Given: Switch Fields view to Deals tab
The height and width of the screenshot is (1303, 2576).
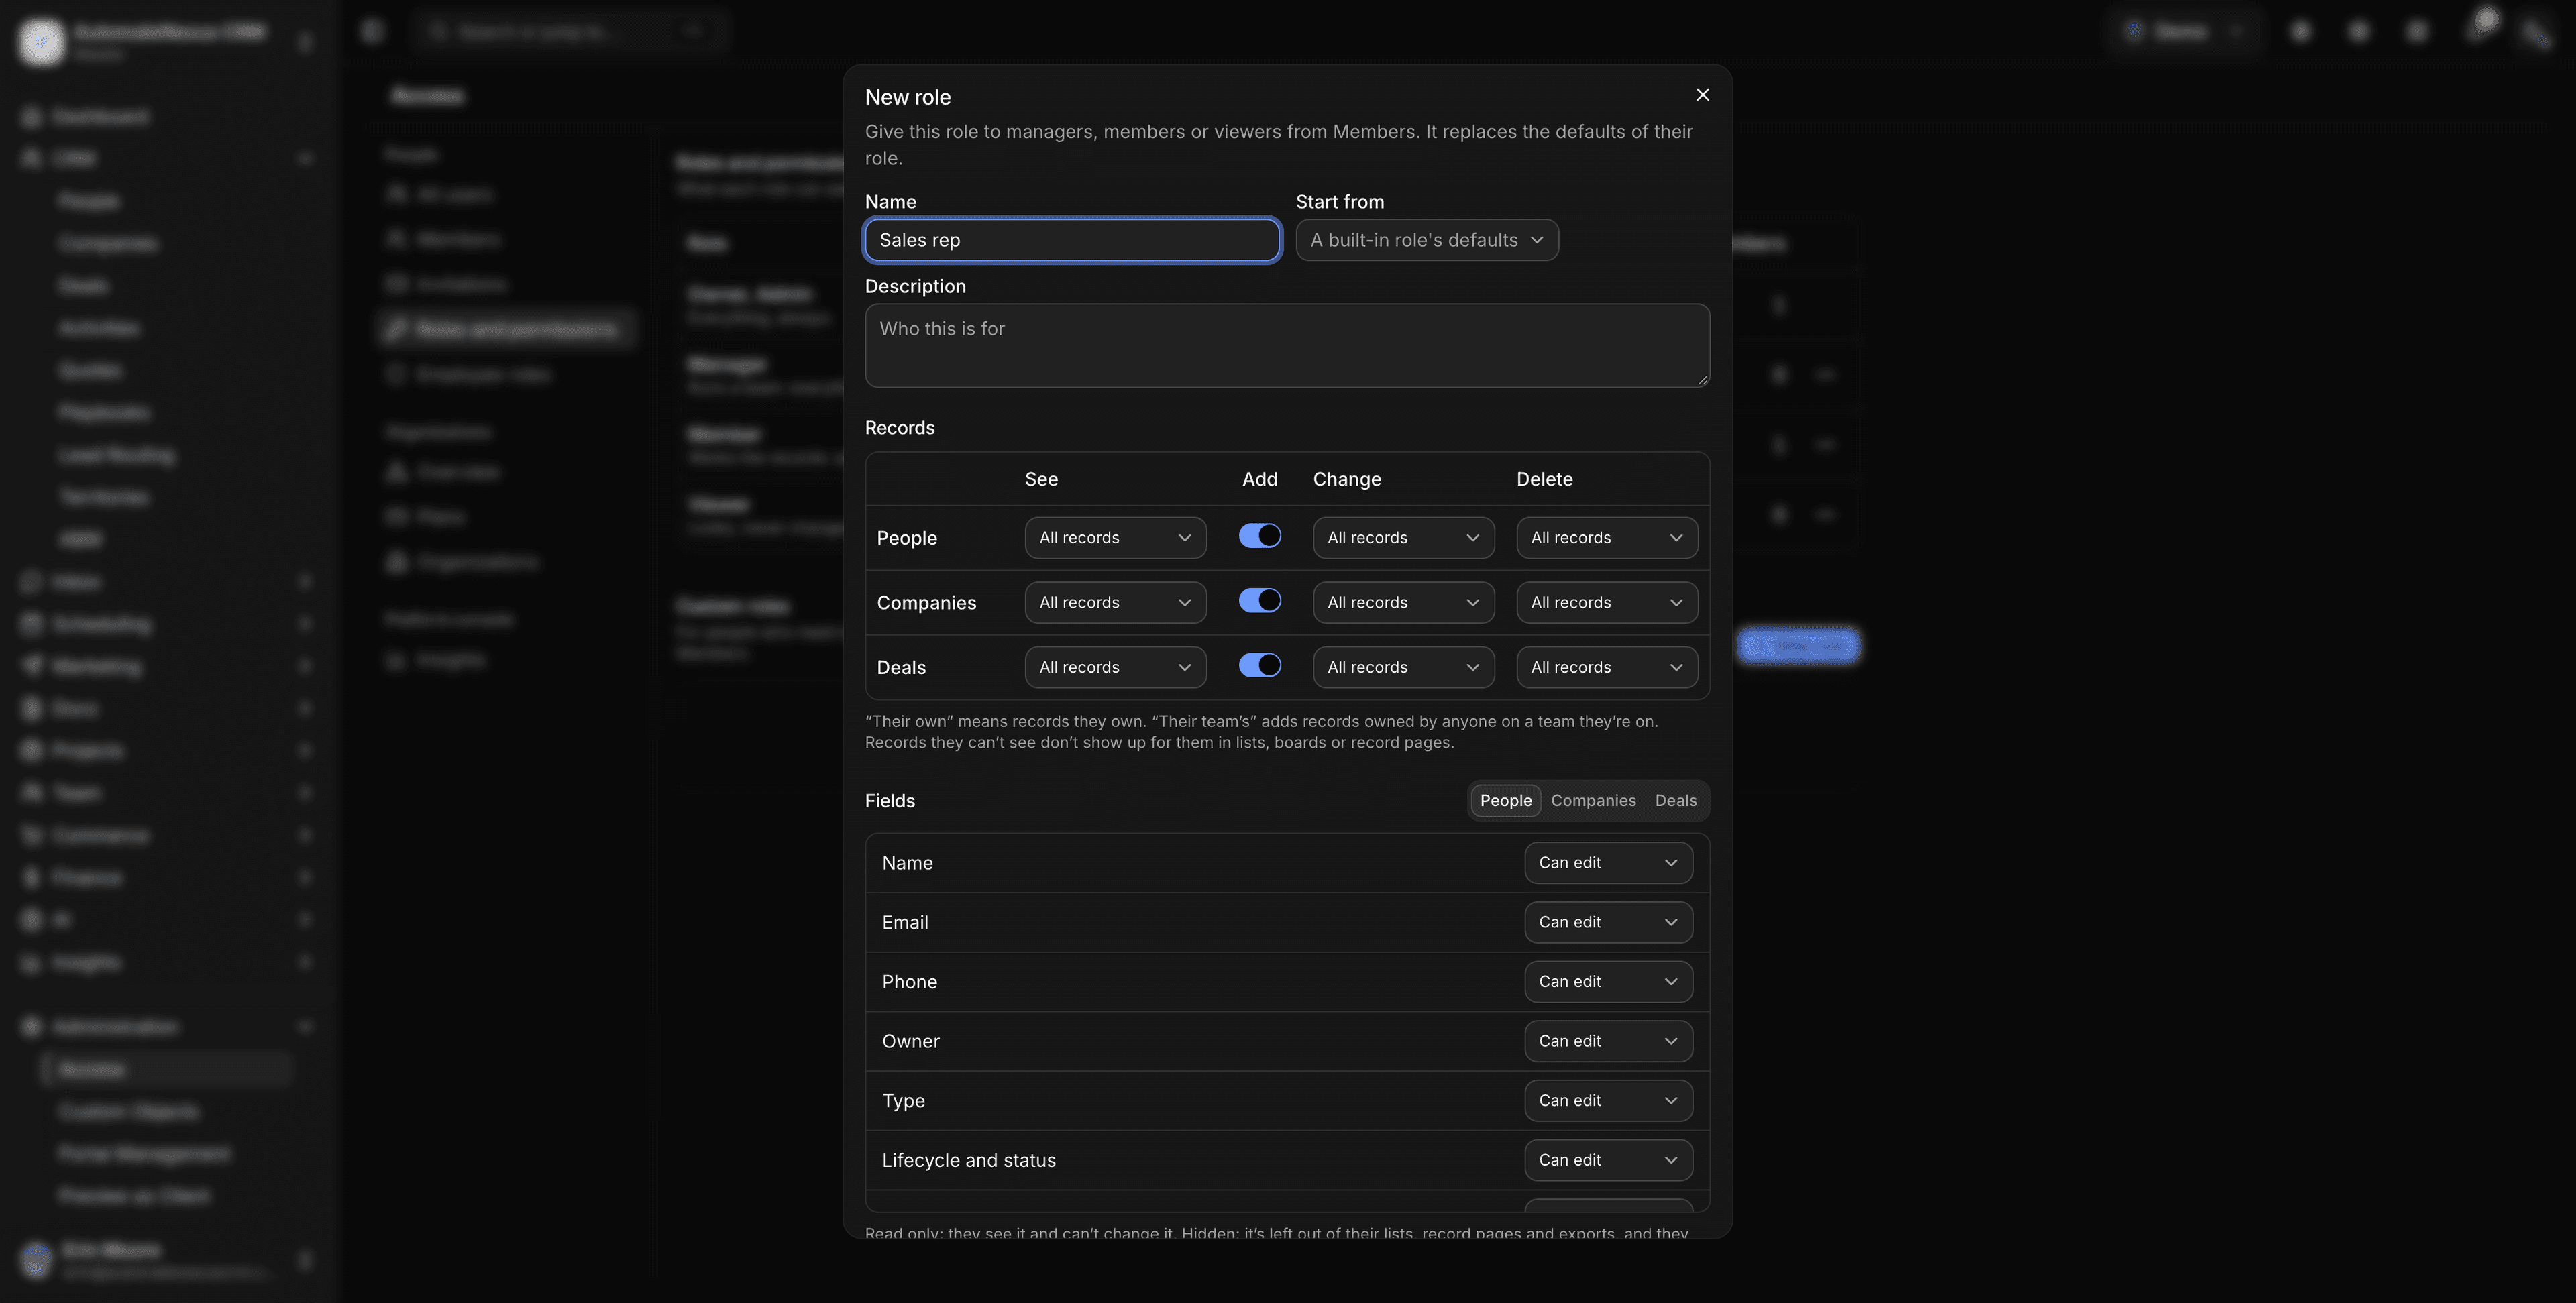Looking at the screenshot, I should click(1675, 801).
